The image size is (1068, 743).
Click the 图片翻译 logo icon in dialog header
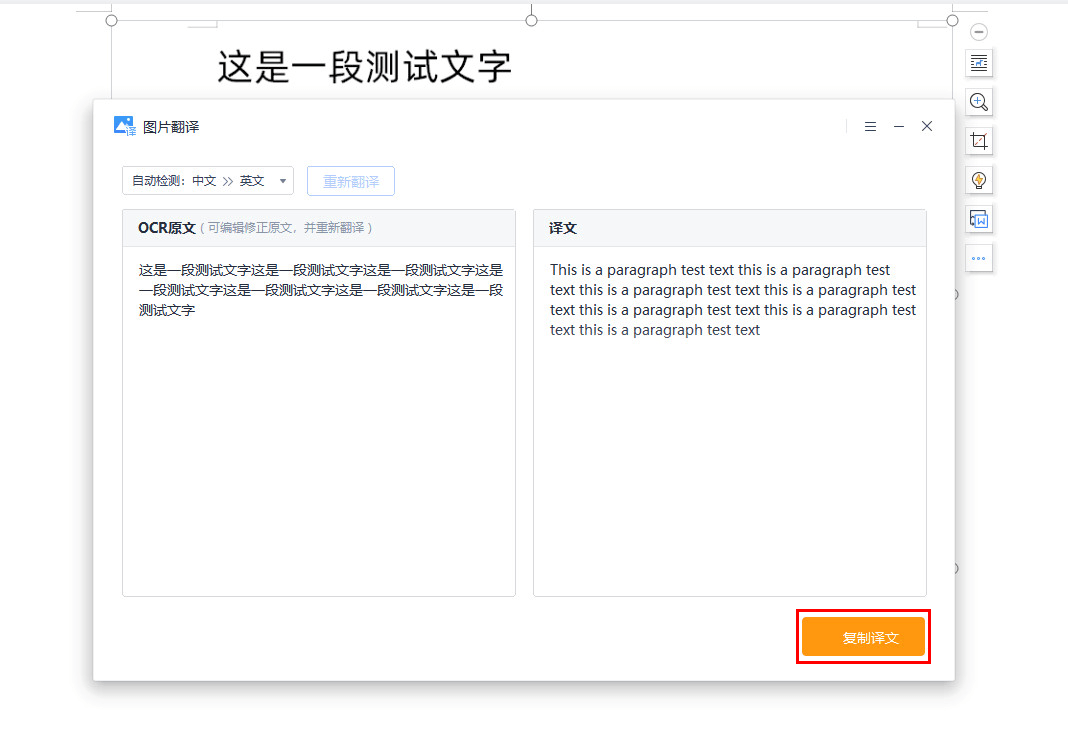pos(122,125)
